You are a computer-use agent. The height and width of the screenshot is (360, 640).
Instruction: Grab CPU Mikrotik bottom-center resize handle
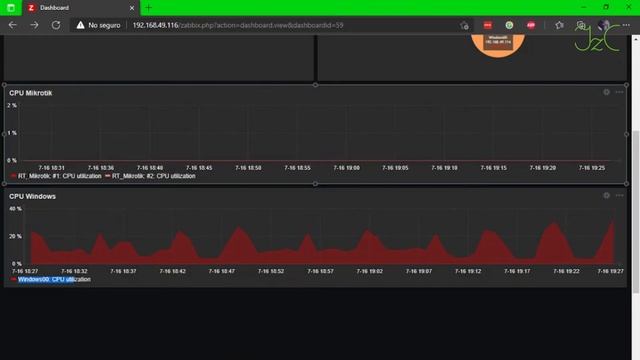315,184
